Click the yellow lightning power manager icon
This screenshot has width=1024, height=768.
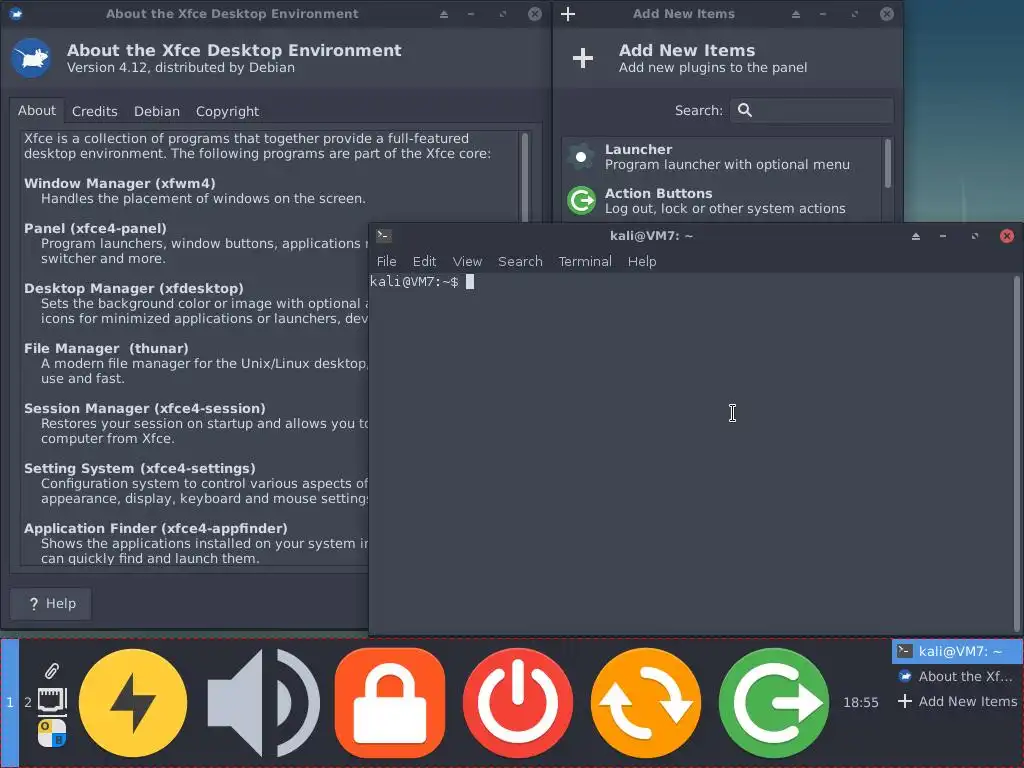[133, 703]
